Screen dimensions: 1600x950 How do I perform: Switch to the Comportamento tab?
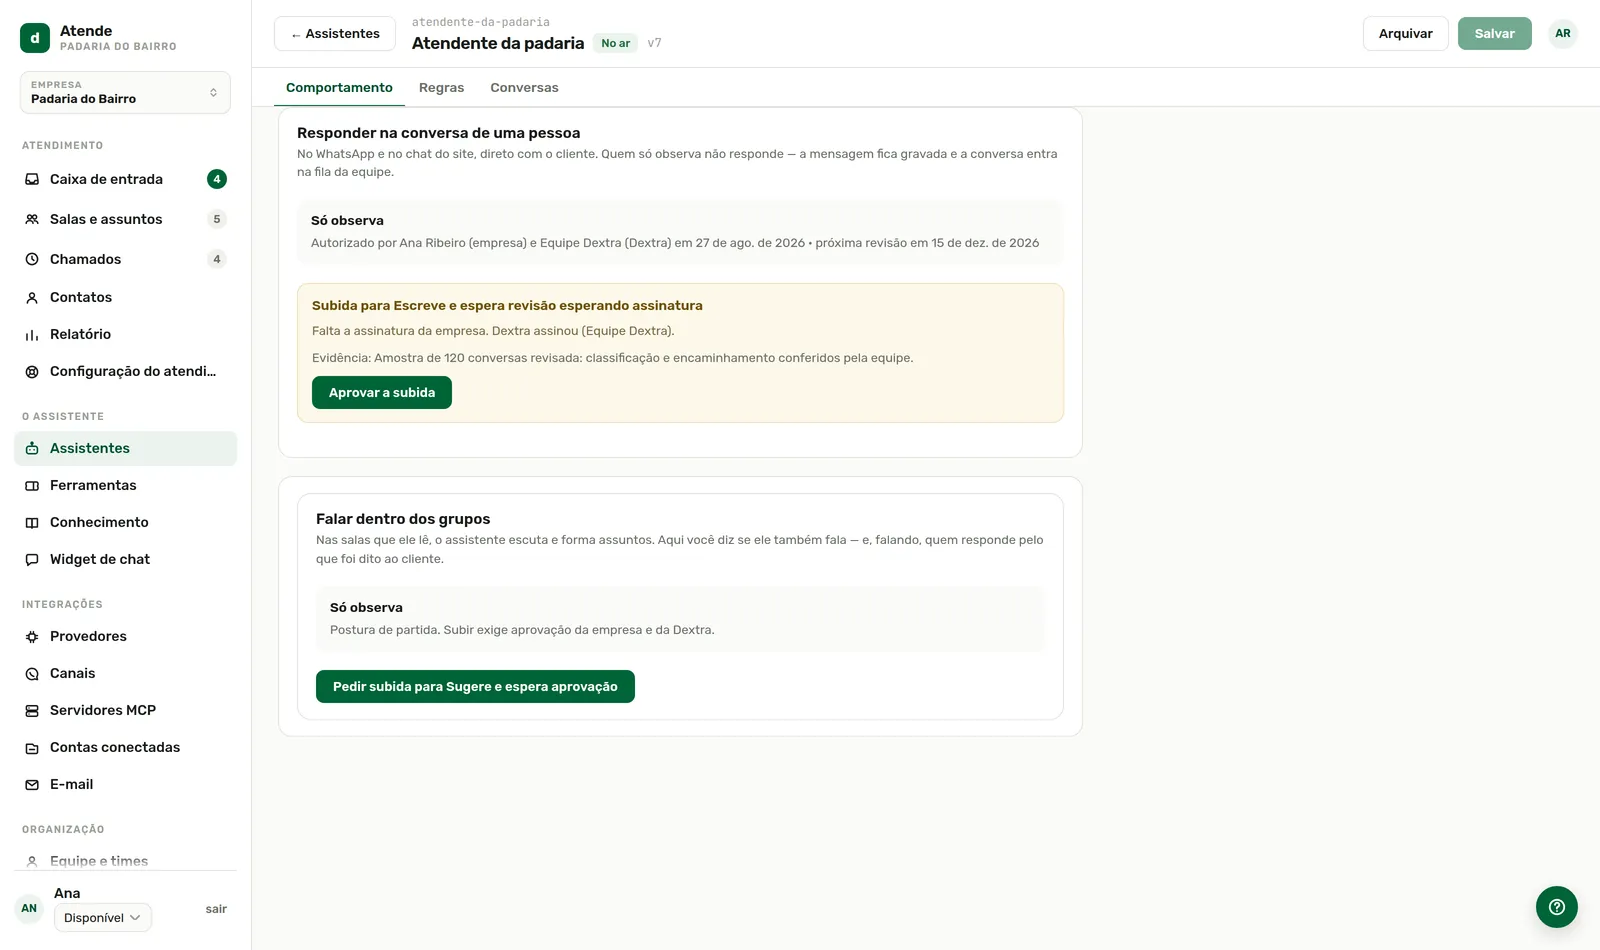pyautogui.click(x=339, y=87)
